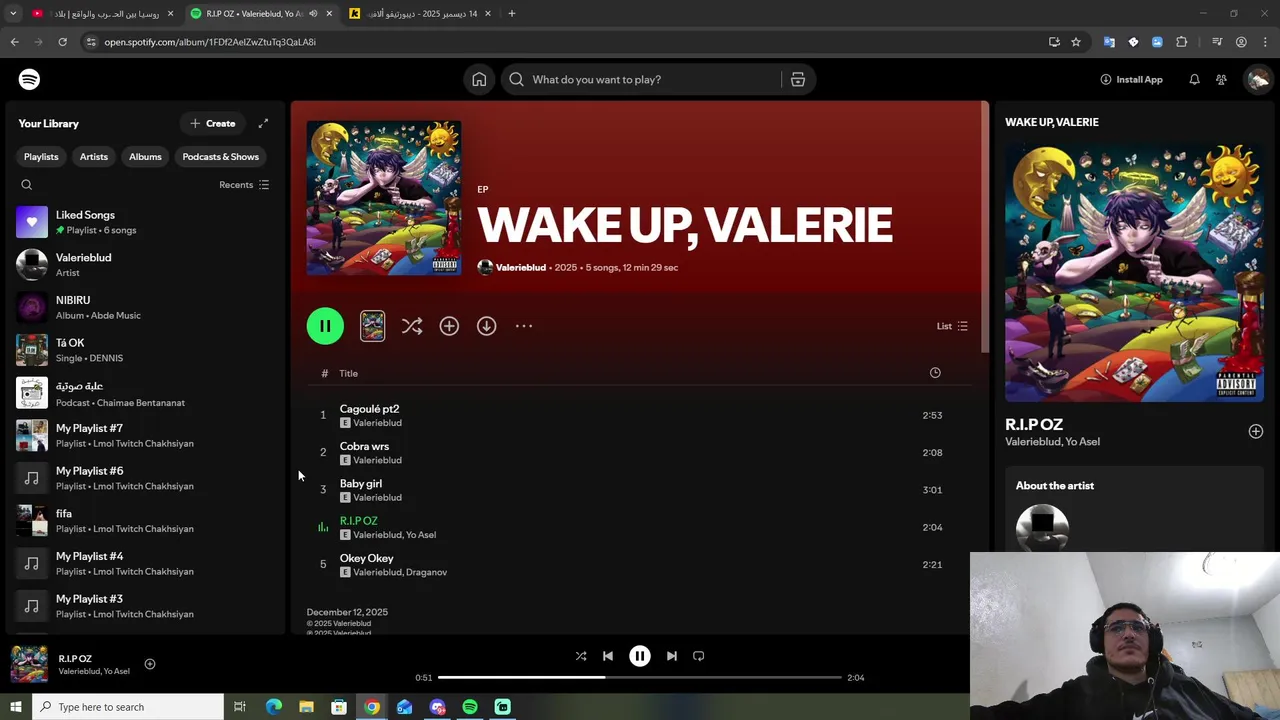
Task: Add album to Your Library plus icon
Action: pos(449,326)
